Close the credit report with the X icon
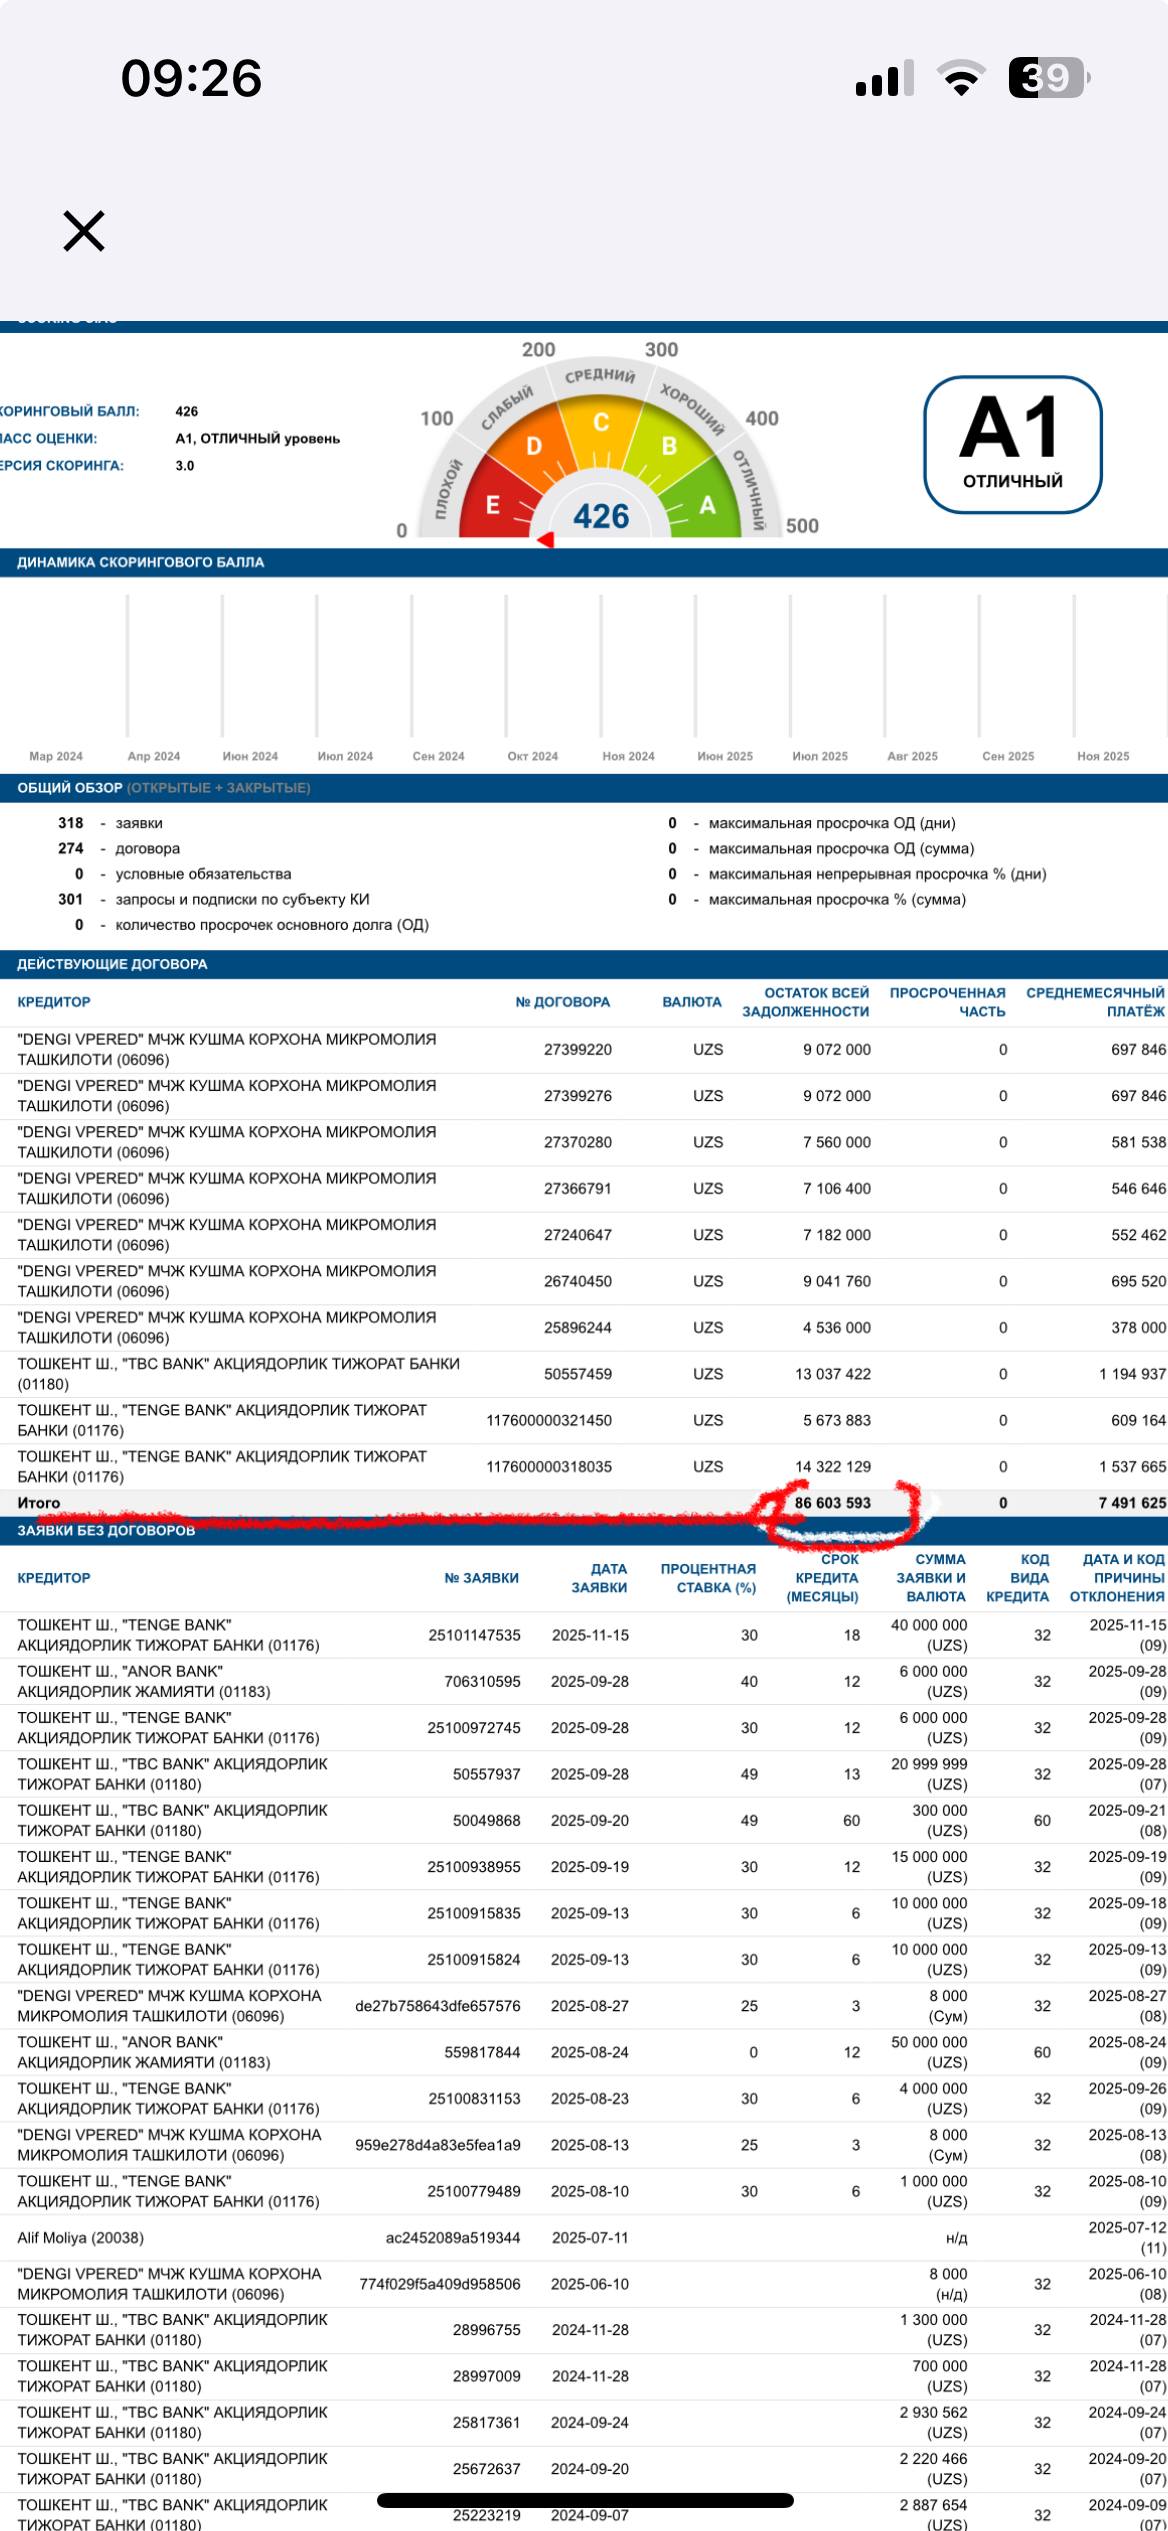 coord(84,231)
